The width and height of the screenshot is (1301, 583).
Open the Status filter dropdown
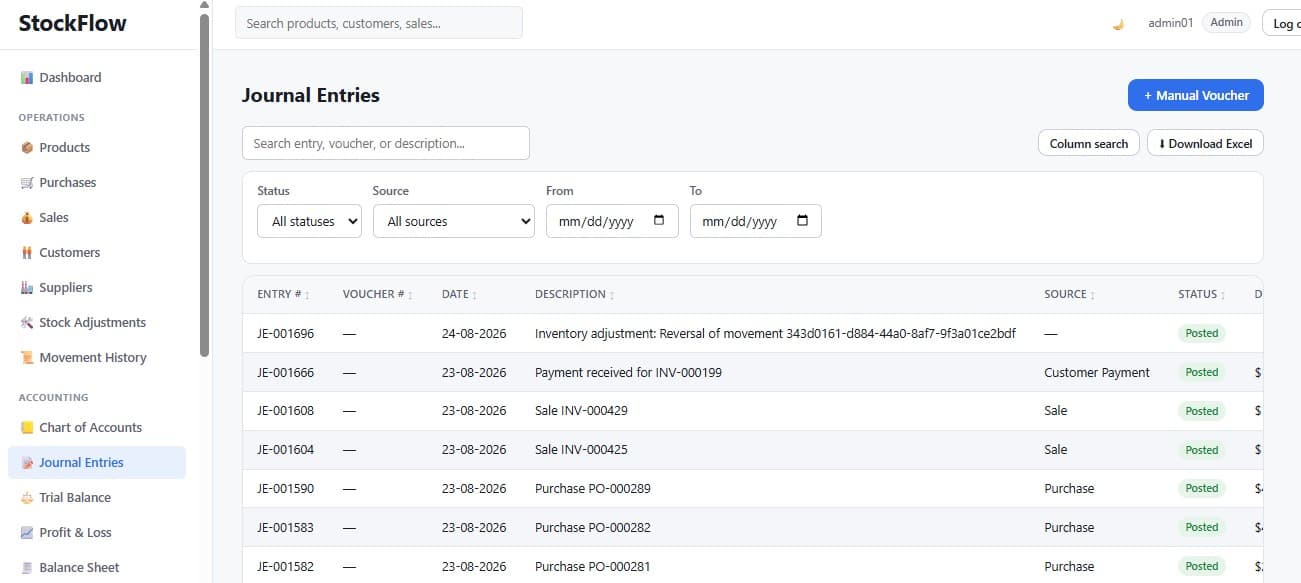coord(310,221)
